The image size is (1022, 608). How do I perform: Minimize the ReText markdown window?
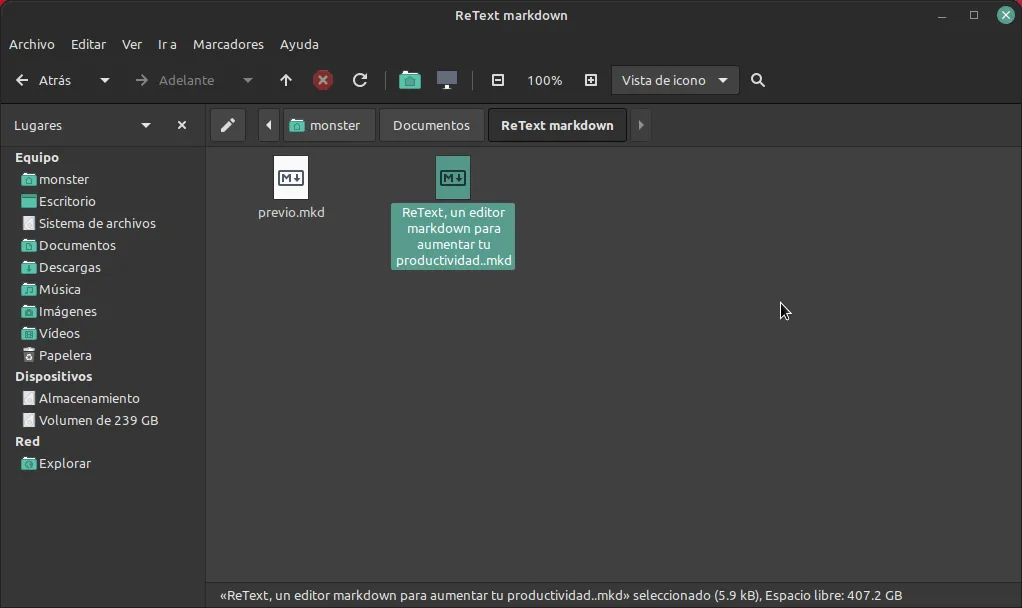click(x=942, y=15)
